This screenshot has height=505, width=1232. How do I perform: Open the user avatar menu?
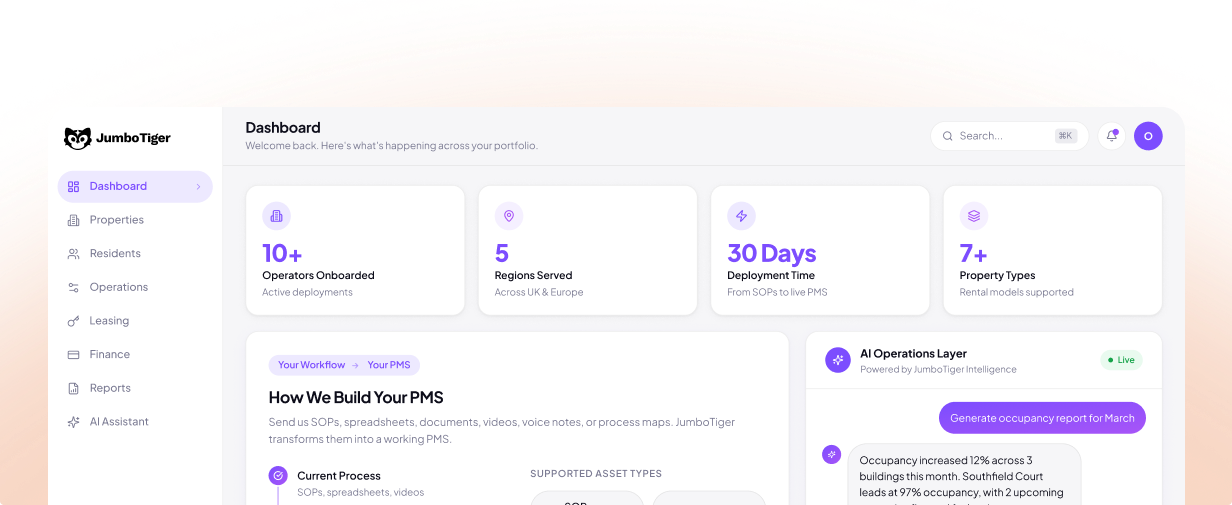[x=1148, y=136]
